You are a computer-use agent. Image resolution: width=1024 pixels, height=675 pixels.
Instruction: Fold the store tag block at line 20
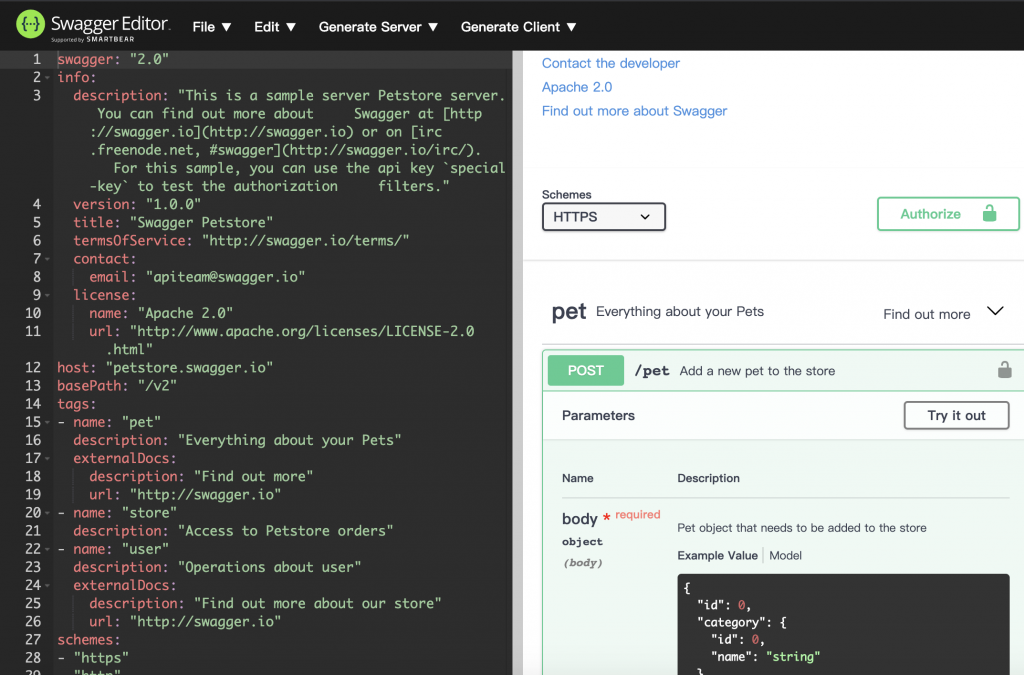47,513
